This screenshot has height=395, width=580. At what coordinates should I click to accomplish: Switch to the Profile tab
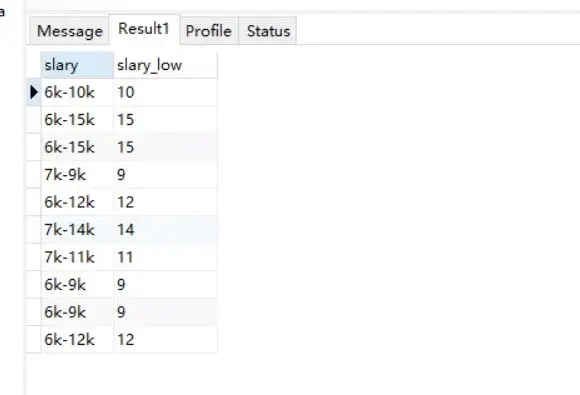209,31
